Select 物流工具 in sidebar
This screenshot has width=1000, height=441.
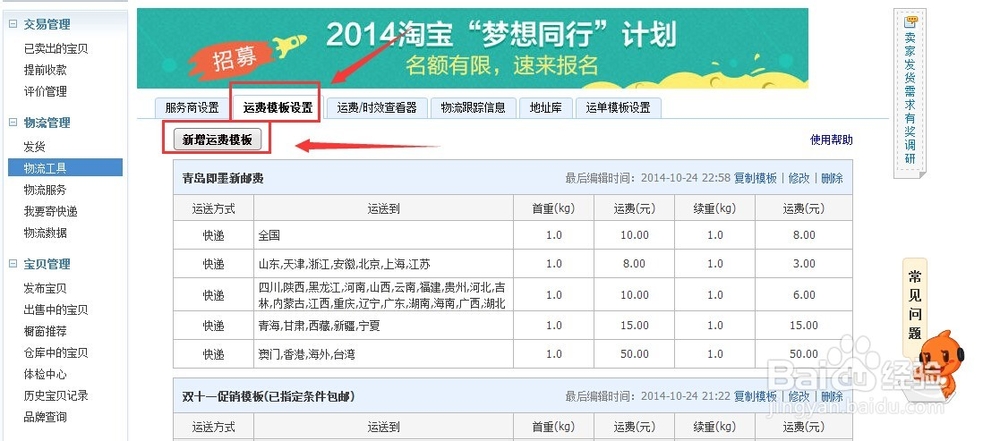65,168
